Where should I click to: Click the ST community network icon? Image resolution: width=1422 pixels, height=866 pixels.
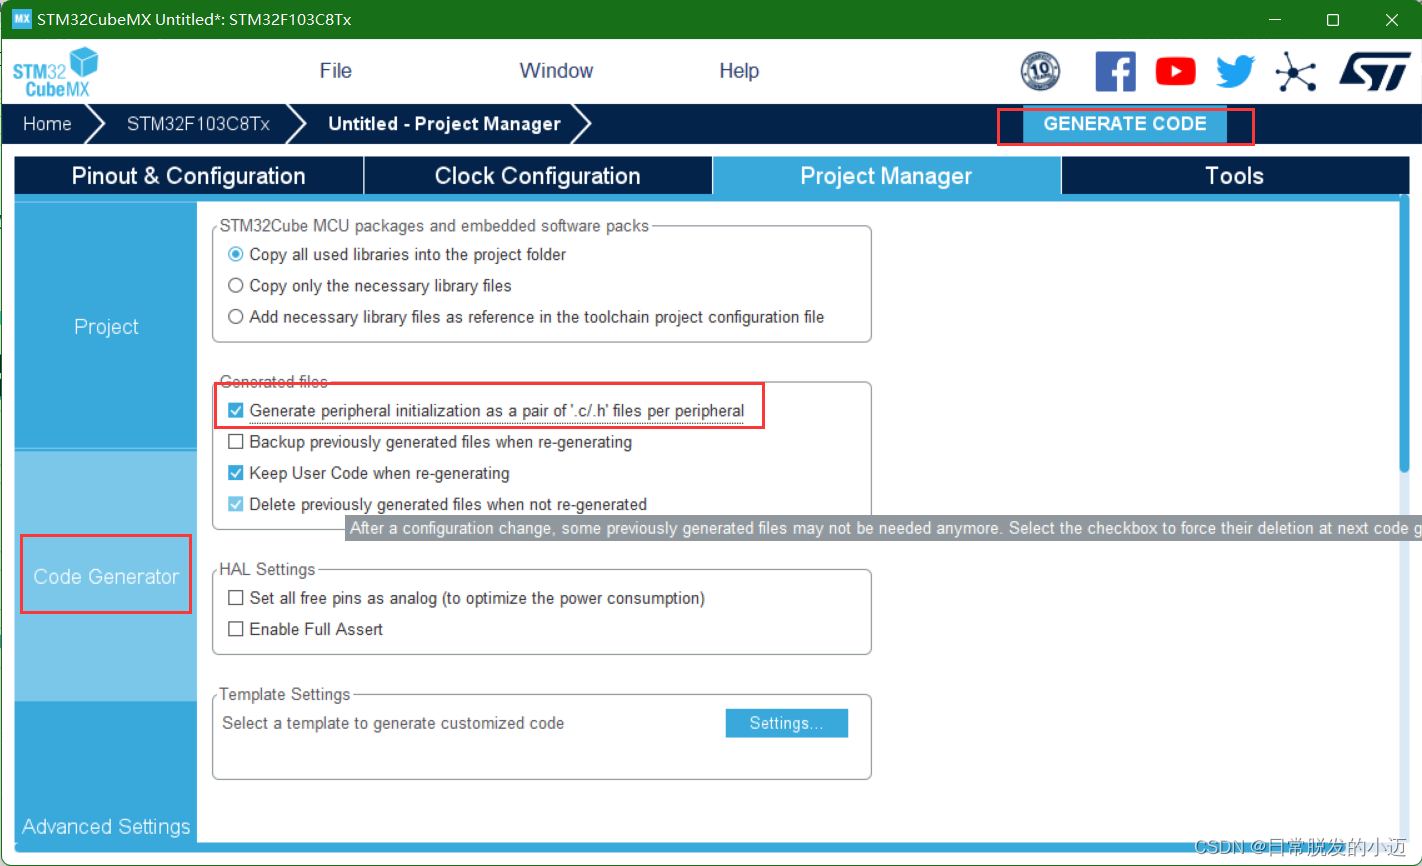pos(1296,72)
